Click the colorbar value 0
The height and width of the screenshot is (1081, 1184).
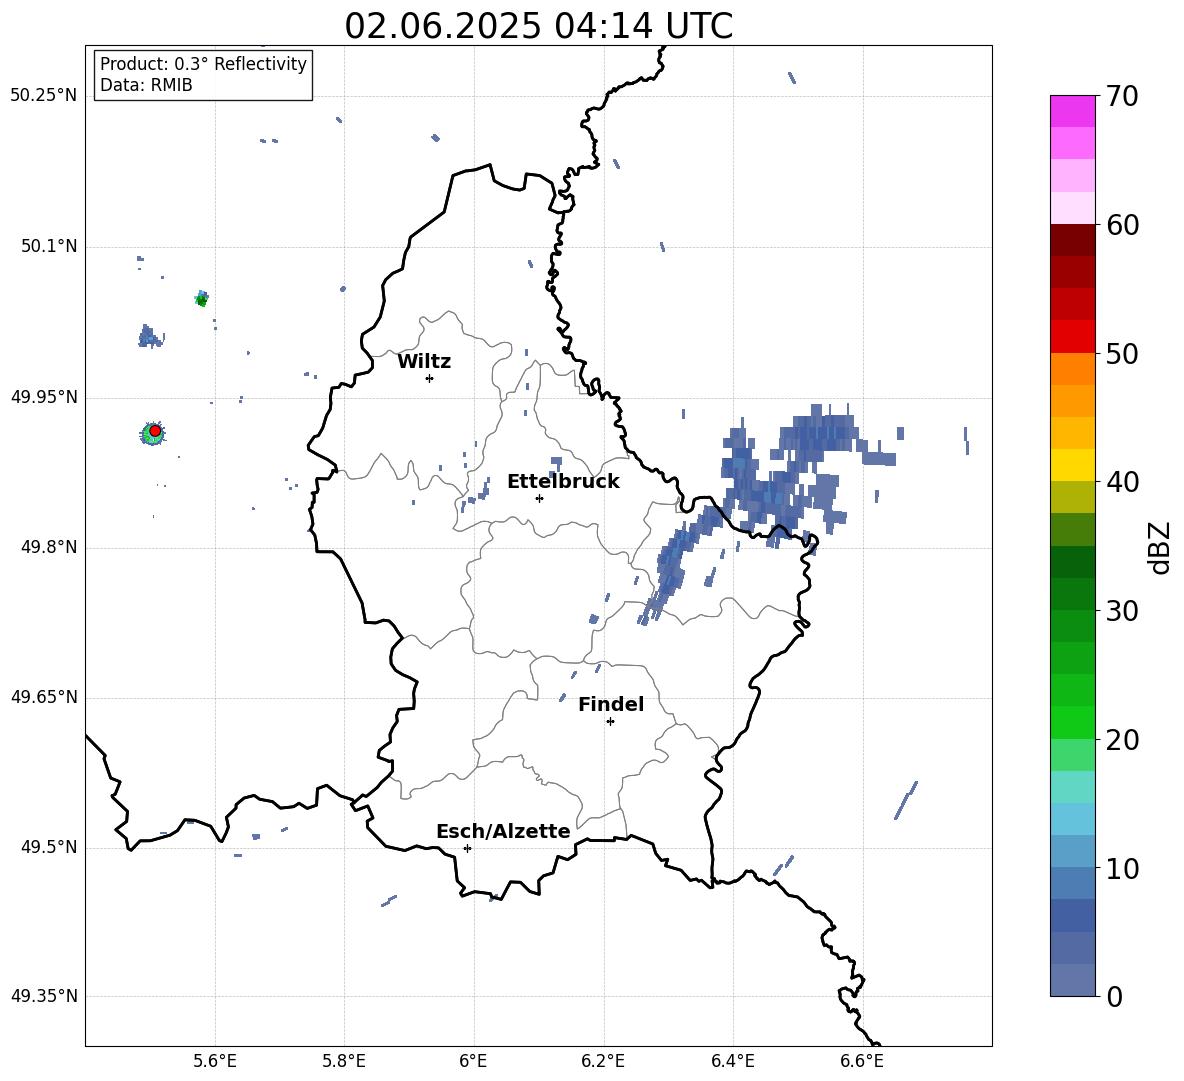1114,996
